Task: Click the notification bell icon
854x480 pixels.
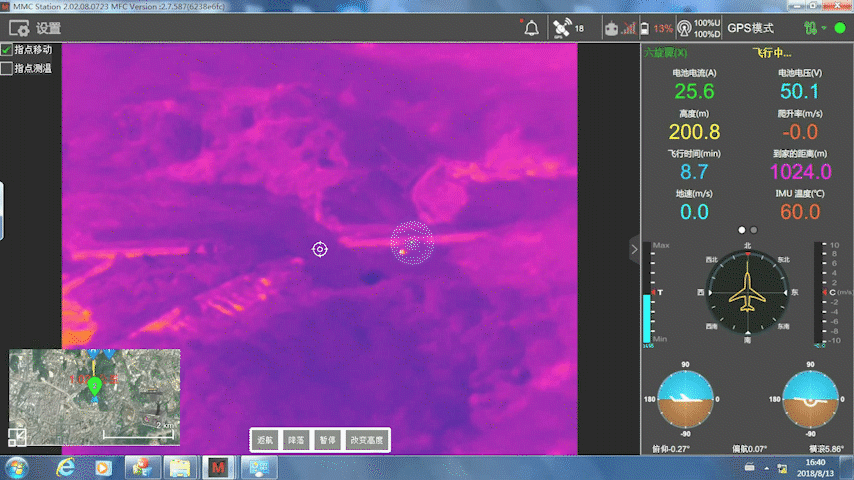Action: click(x=532, y=28)
